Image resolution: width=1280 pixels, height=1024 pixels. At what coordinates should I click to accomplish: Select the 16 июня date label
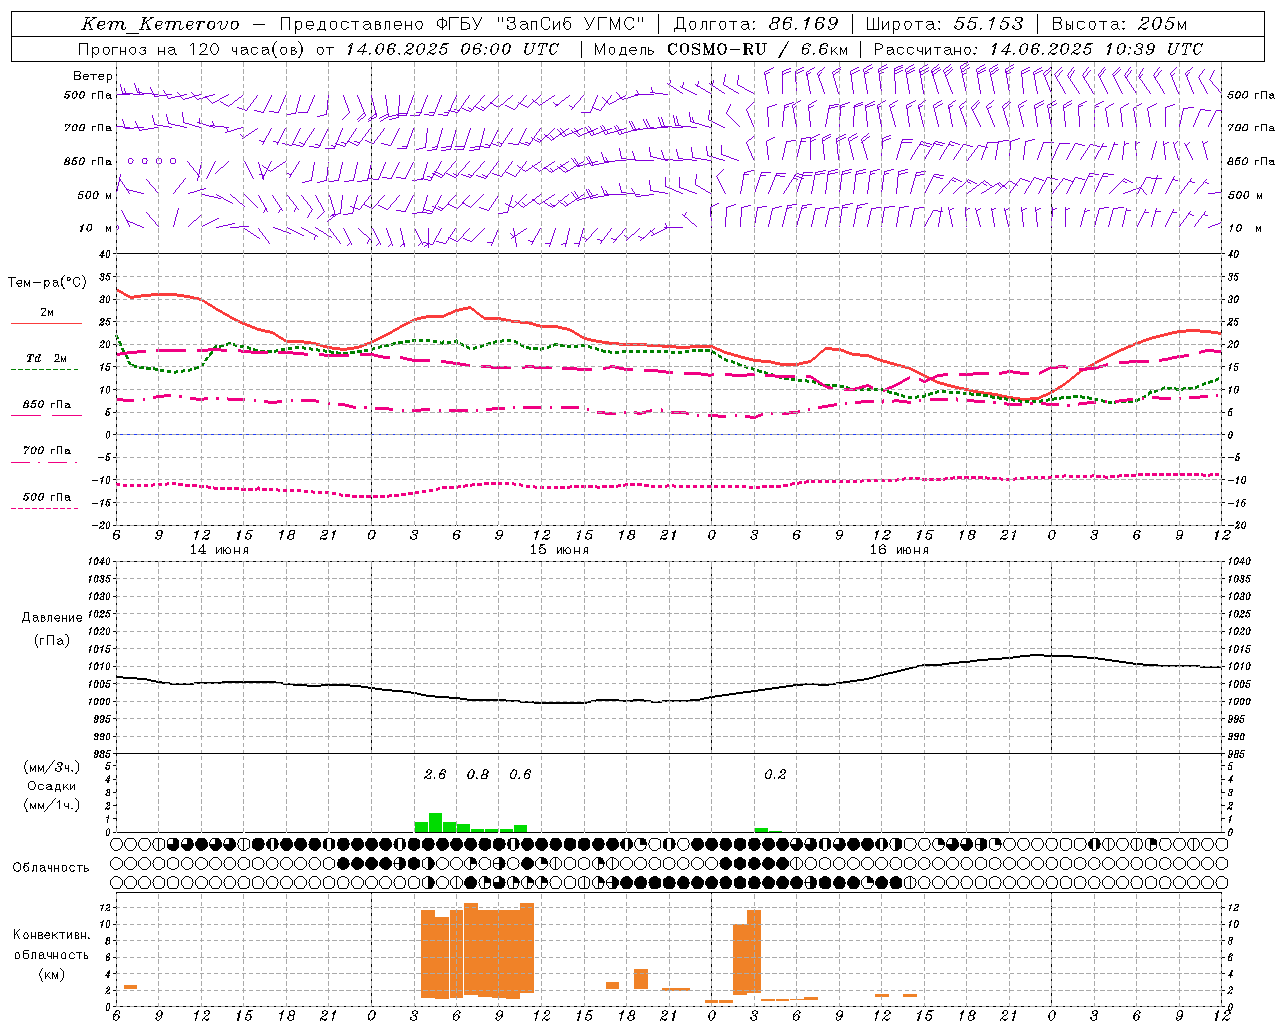click(899, 550)
